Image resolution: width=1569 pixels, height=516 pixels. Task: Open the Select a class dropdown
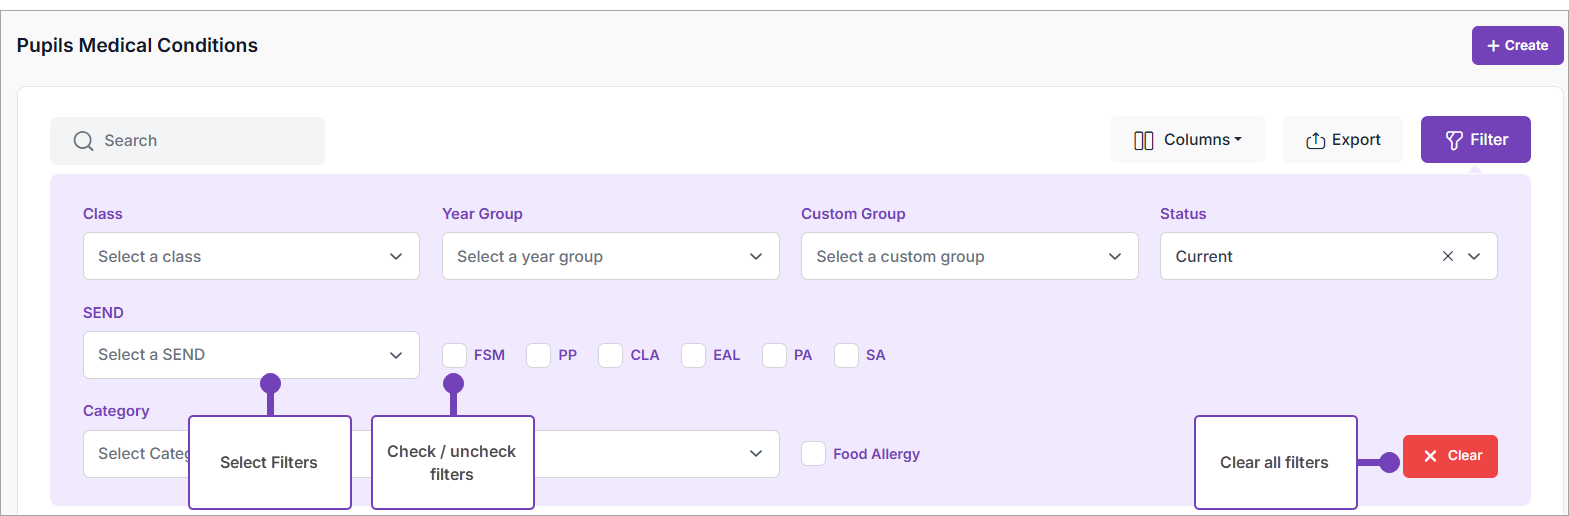[251, 256]
